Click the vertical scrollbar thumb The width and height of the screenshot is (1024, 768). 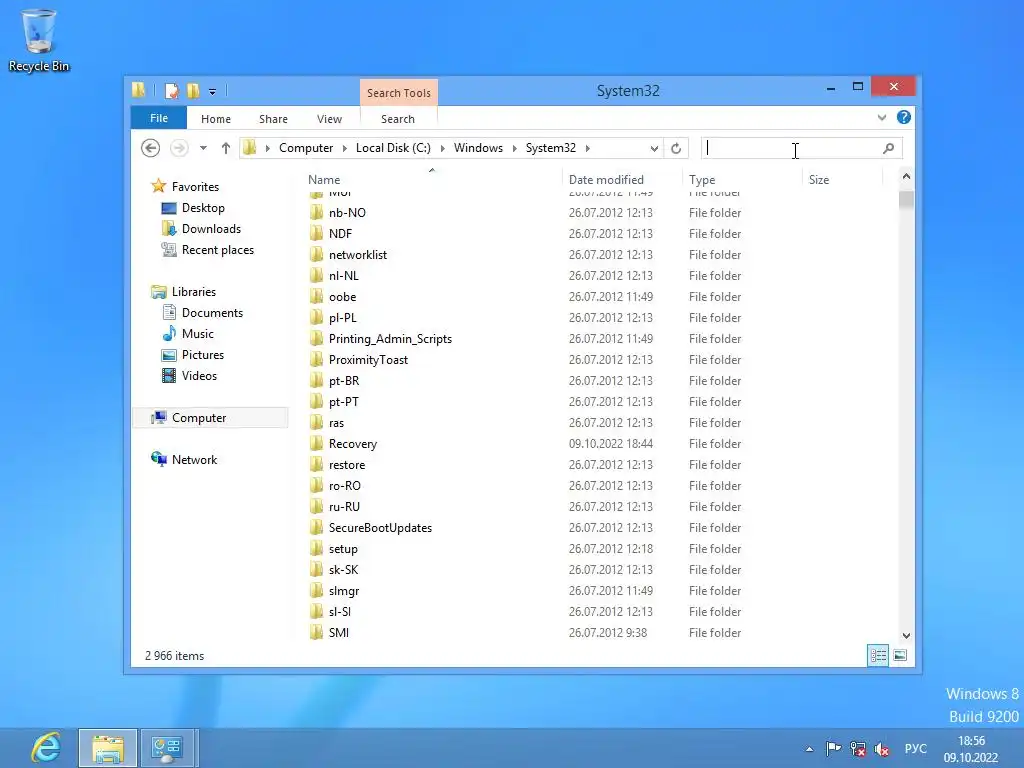pos(906,199)
